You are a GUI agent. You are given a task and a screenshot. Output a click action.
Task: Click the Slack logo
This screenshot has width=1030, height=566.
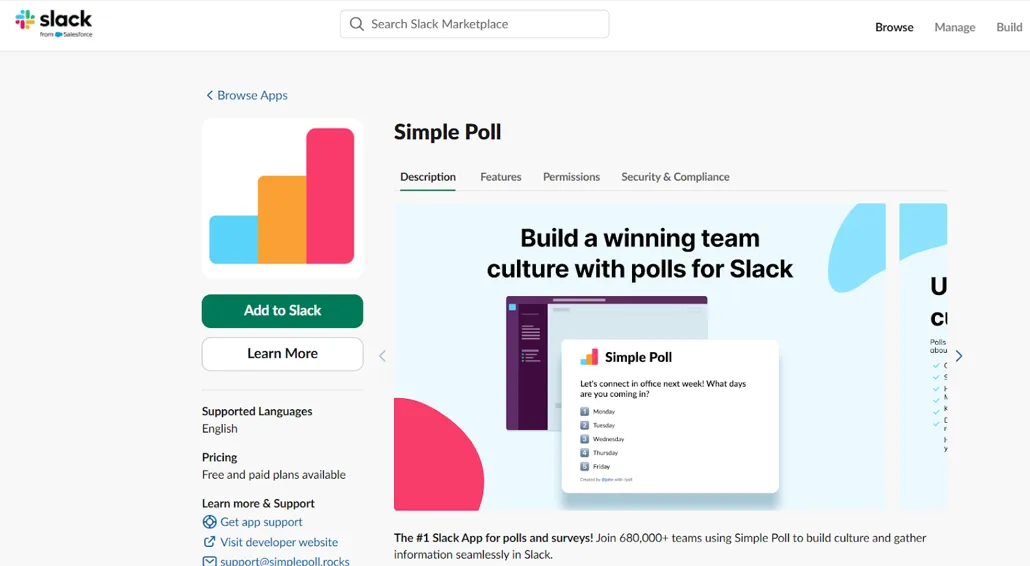coord(54,24)
